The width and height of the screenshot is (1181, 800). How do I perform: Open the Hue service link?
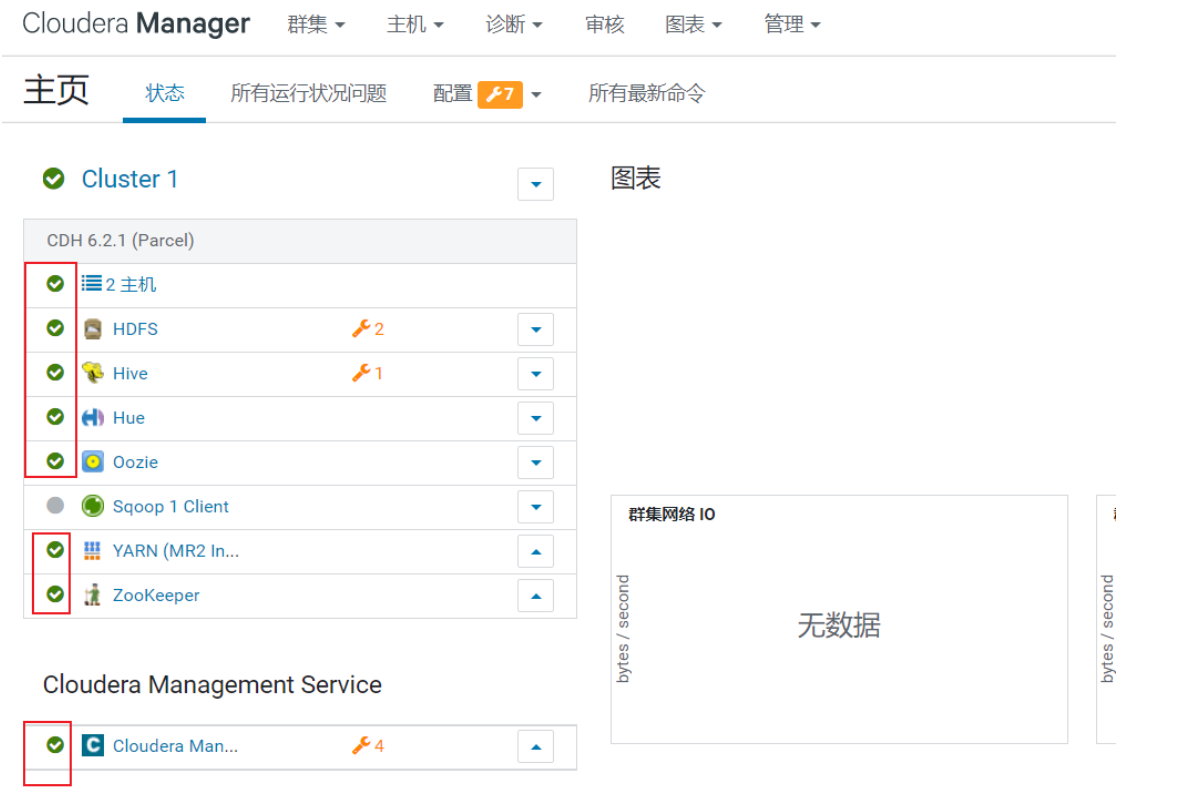tap(128, 418)
